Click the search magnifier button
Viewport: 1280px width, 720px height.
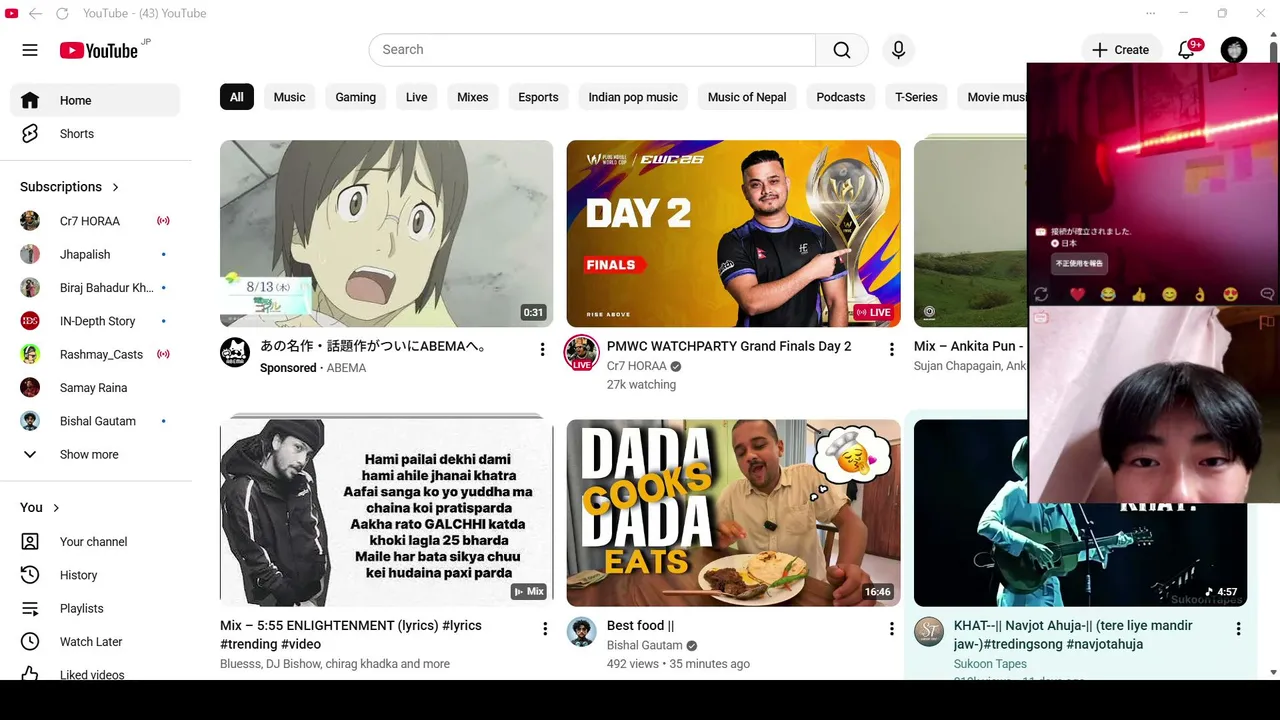point(842,50)
